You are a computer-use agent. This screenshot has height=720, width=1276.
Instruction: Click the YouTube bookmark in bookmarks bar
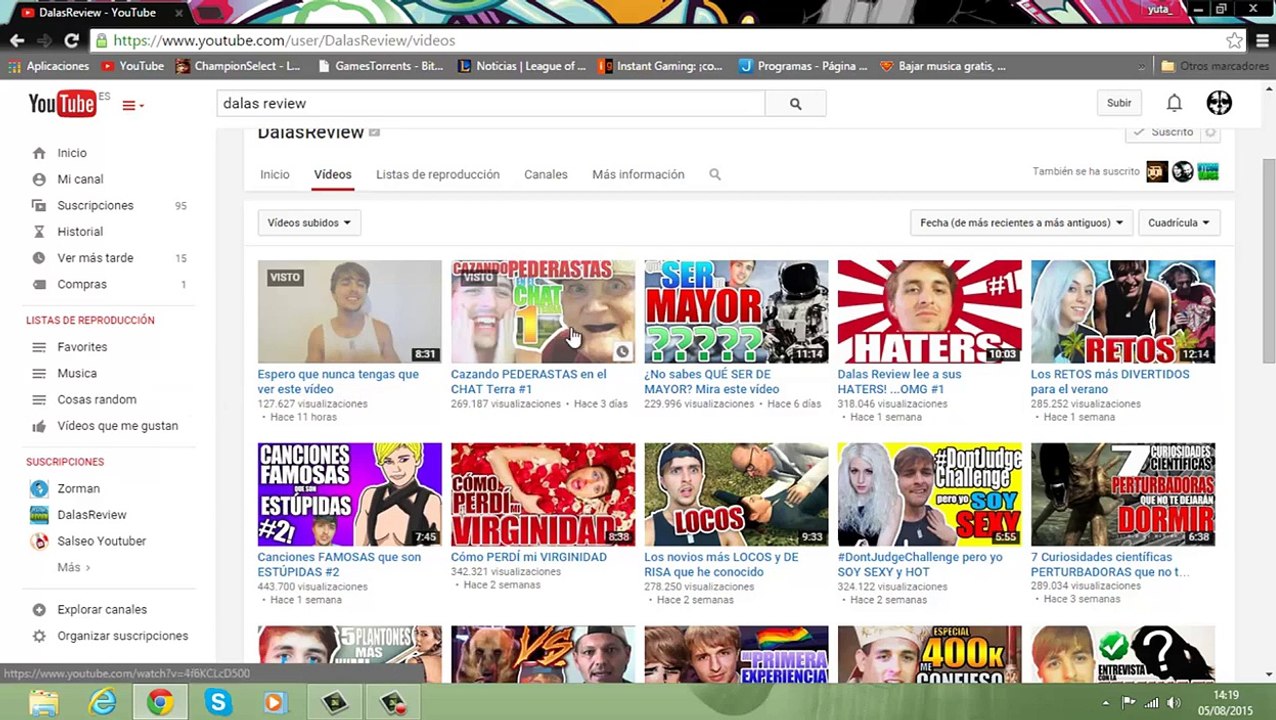pos(132,66)
